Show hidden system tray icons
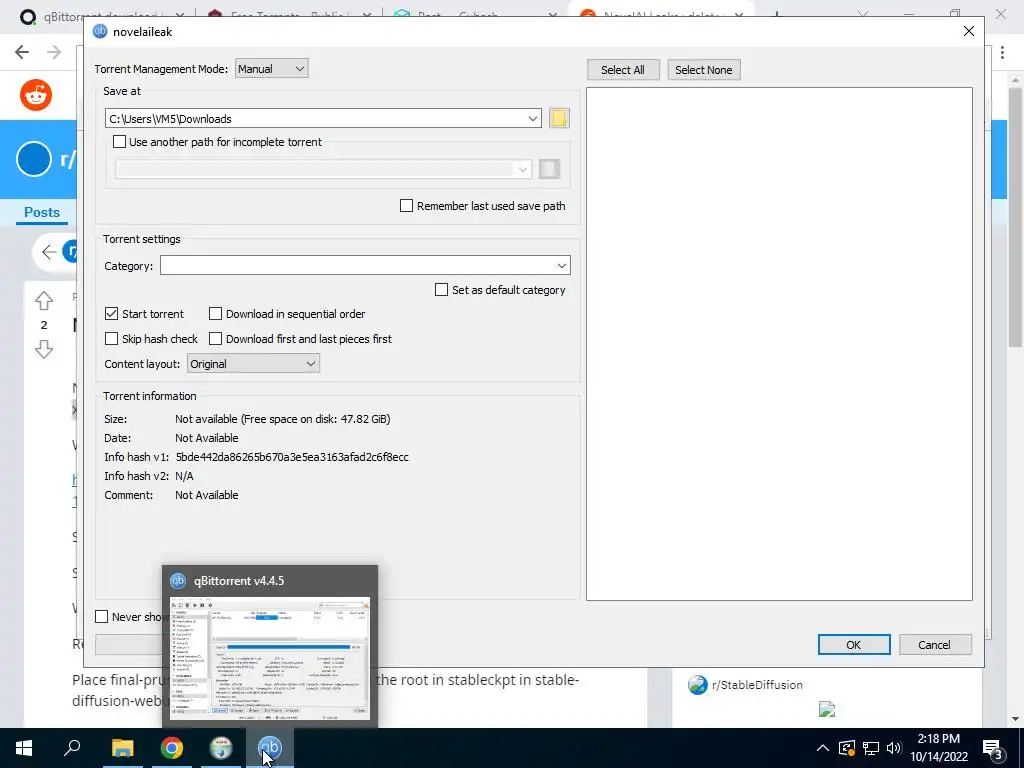The image size is (1024, 768). click(823, 748)
